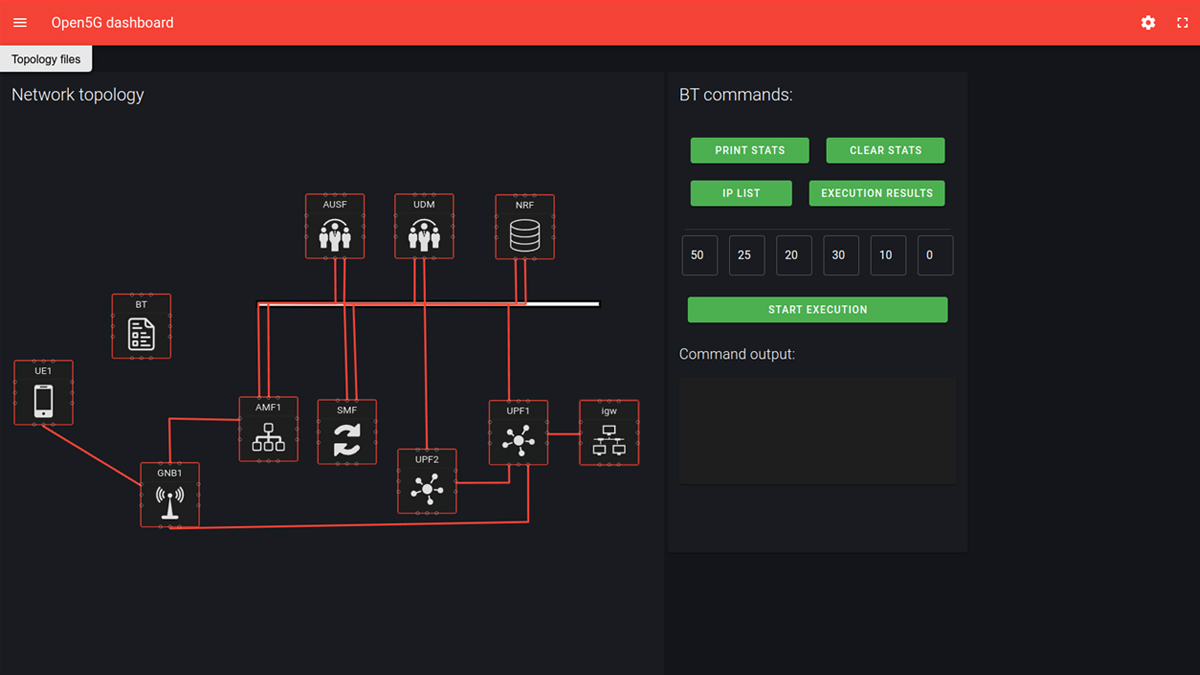Click the igw gateway node
The image size is (1200, 675).
click(609, 439)
